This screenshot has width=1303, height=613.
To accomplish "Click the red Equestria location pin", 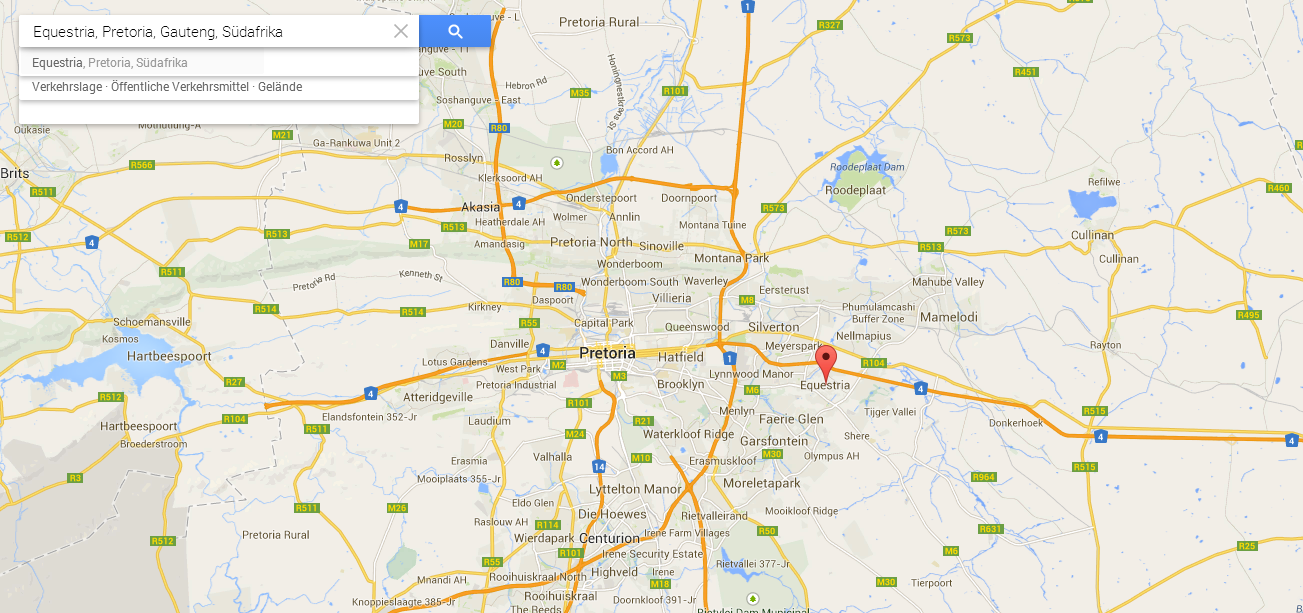I will [x=825, y=363].
